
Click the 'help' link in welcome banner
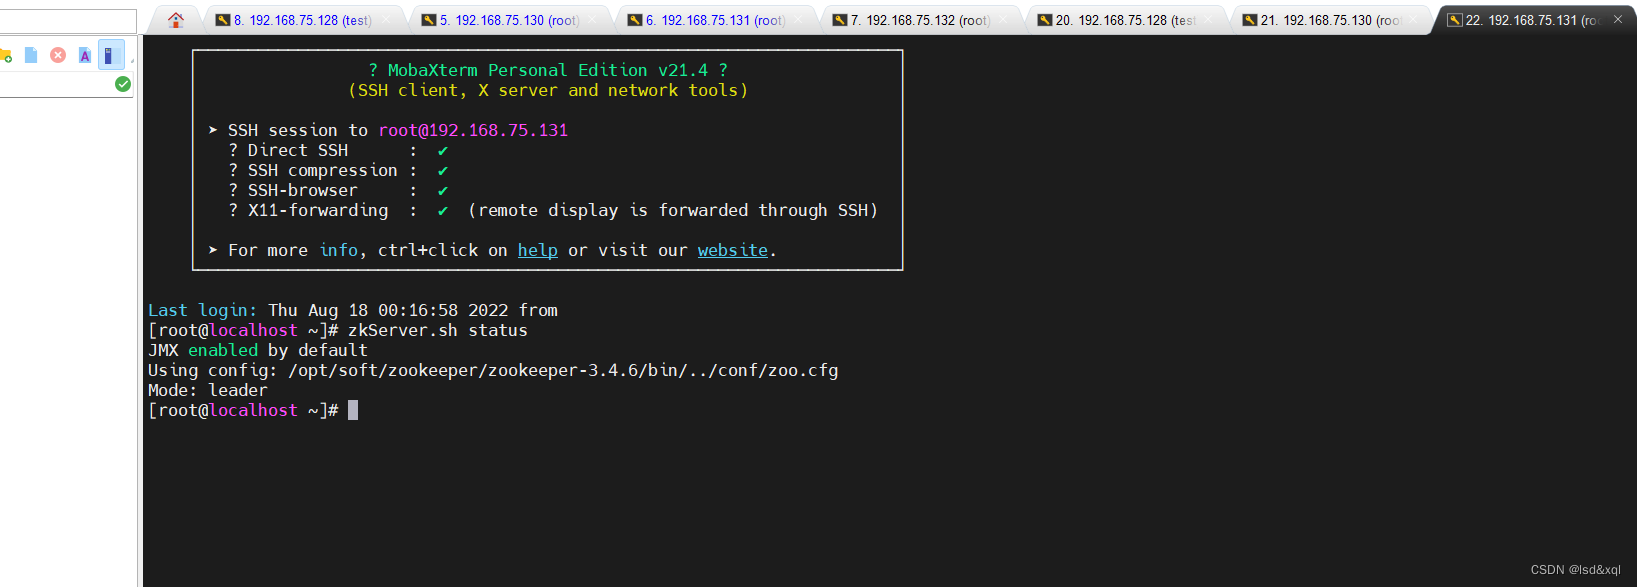(x=537, y=250)
